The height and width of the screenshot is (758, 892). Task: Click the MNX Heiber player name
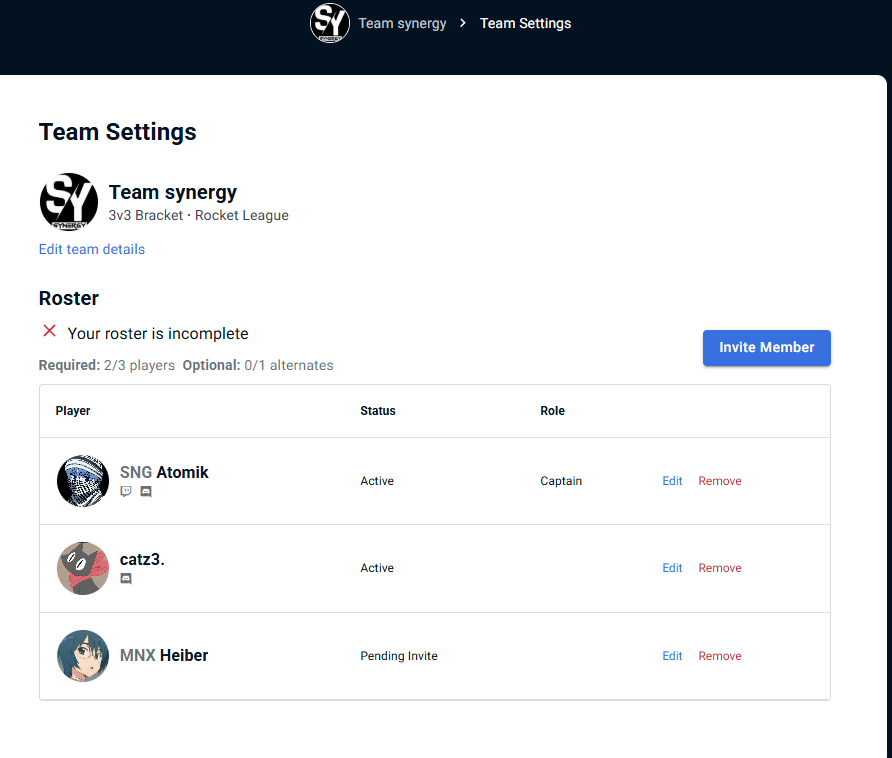(x=164, y=656)
